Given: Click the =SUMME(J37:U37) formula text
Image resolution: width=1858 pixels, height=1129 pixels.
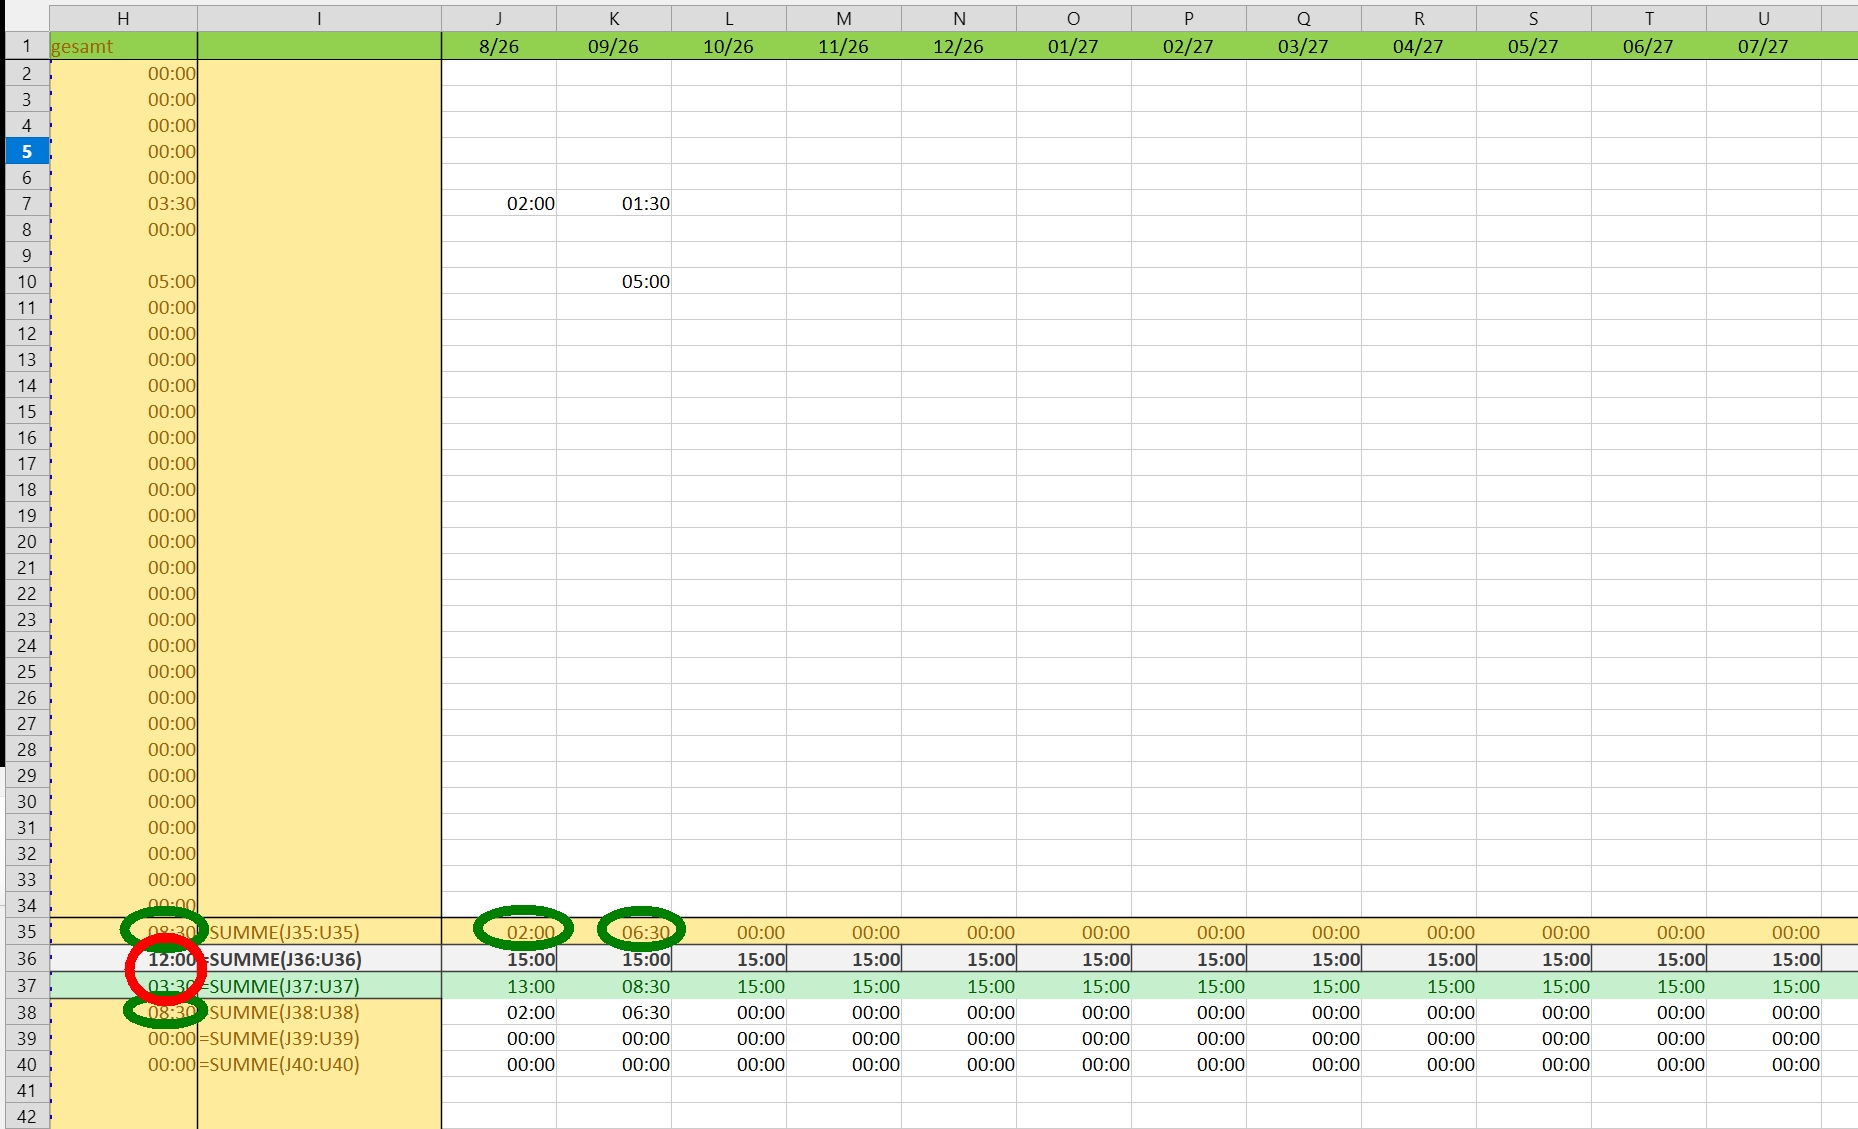Looking at the screenshot, I should click(281, 986).
